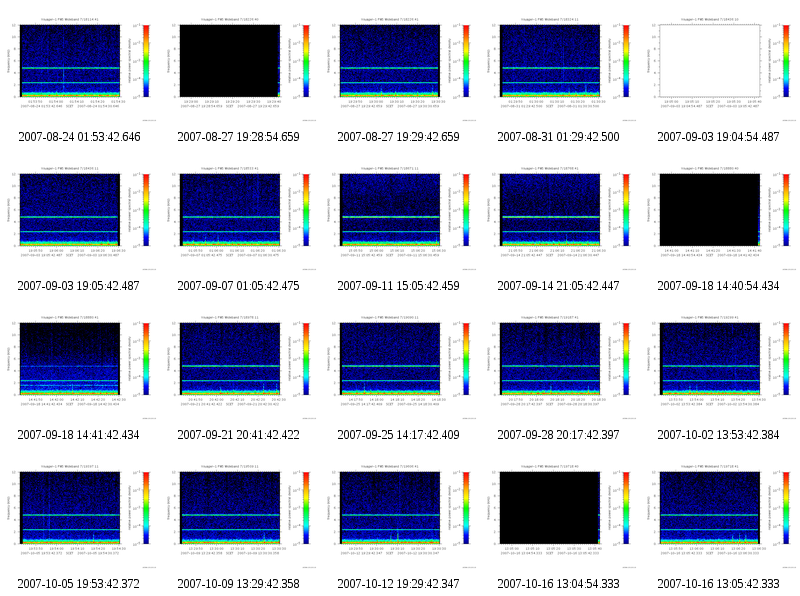
Task: Open the 2007-09-14 21:05:42.447 spectrogram thumbnail
Action: click(559, 218)
